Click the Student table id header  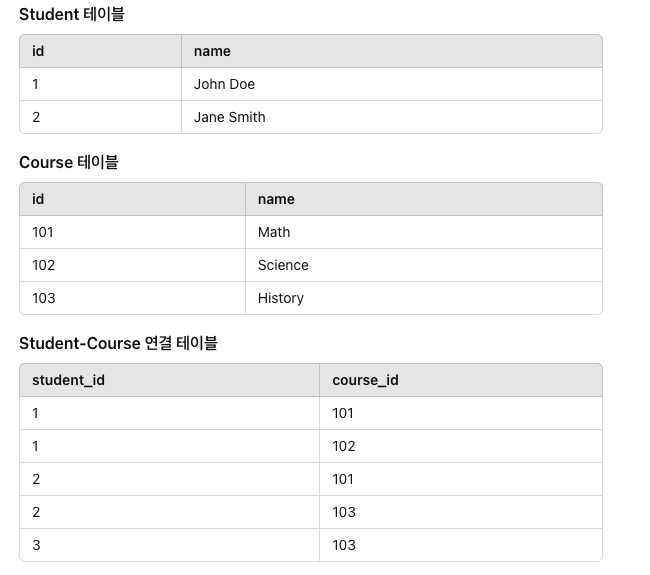[x=100, y=51]
